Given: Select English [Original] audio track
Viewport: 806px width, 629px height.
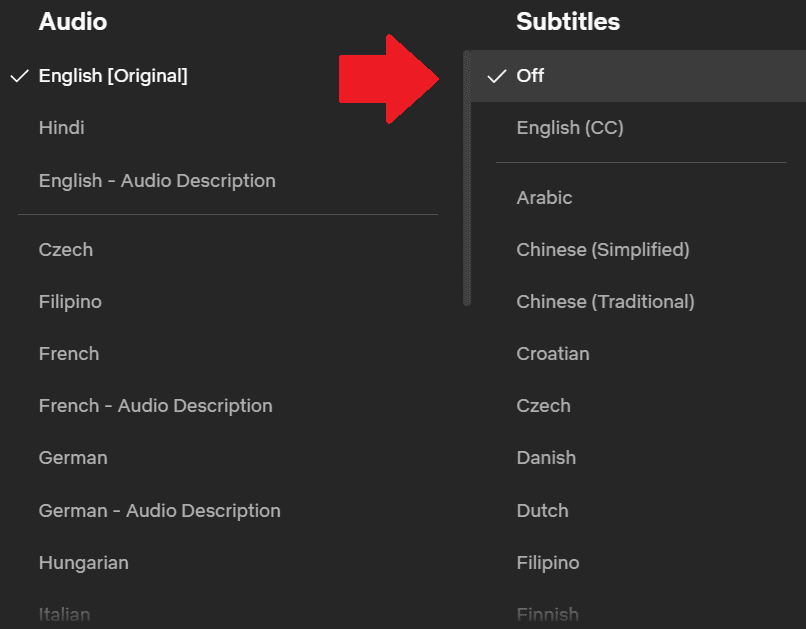Looking at the screenshot, I should pyautogui.click(x=113, y=76).
